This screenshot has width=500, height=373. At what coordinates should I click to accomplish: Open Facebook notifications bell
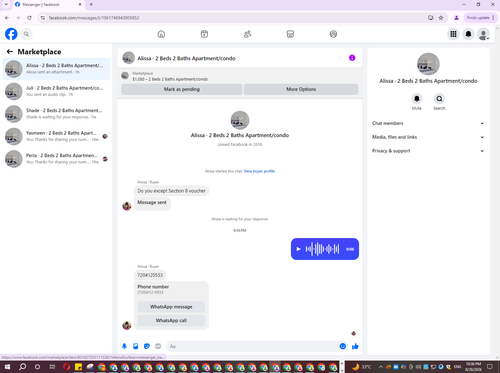click(x=468, y=34)
